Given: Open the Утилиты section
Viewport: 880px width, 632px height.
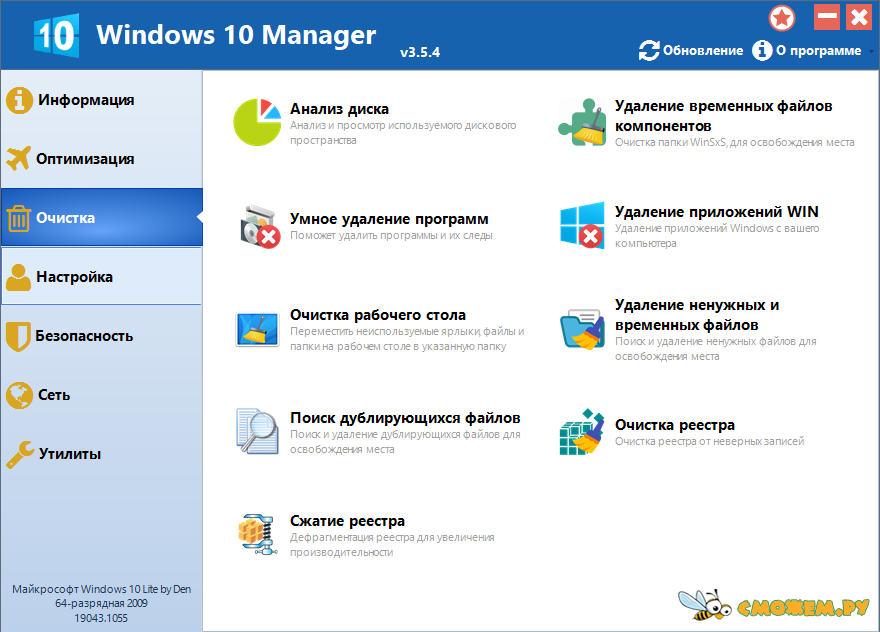Looking at the screenshot, I should coord(102,454).
